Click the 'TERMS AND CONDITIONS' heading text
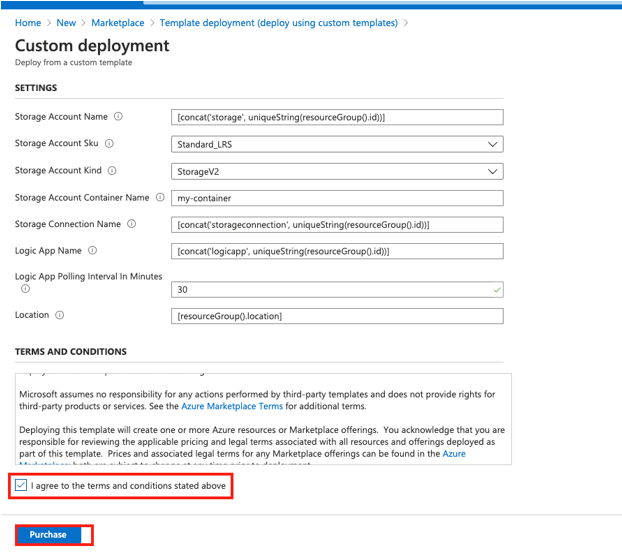 pos(71,351)
